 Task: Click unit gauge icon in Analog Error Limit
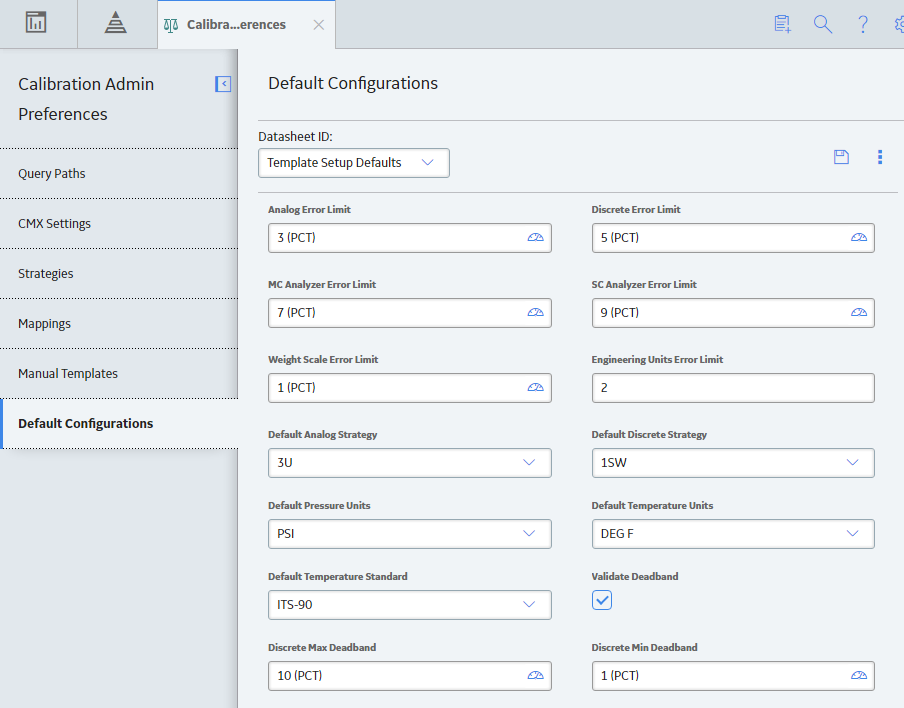pos(536,238)
